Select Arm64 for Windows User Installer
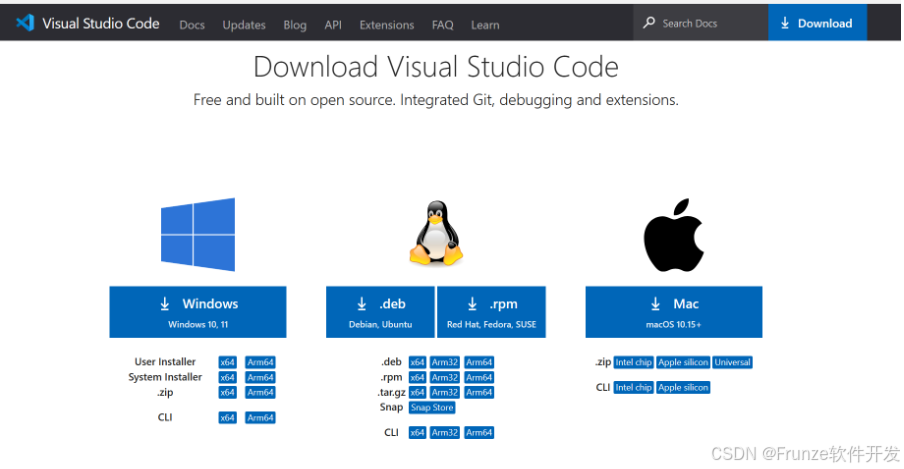The image size is (904, 469). point(260,362)
